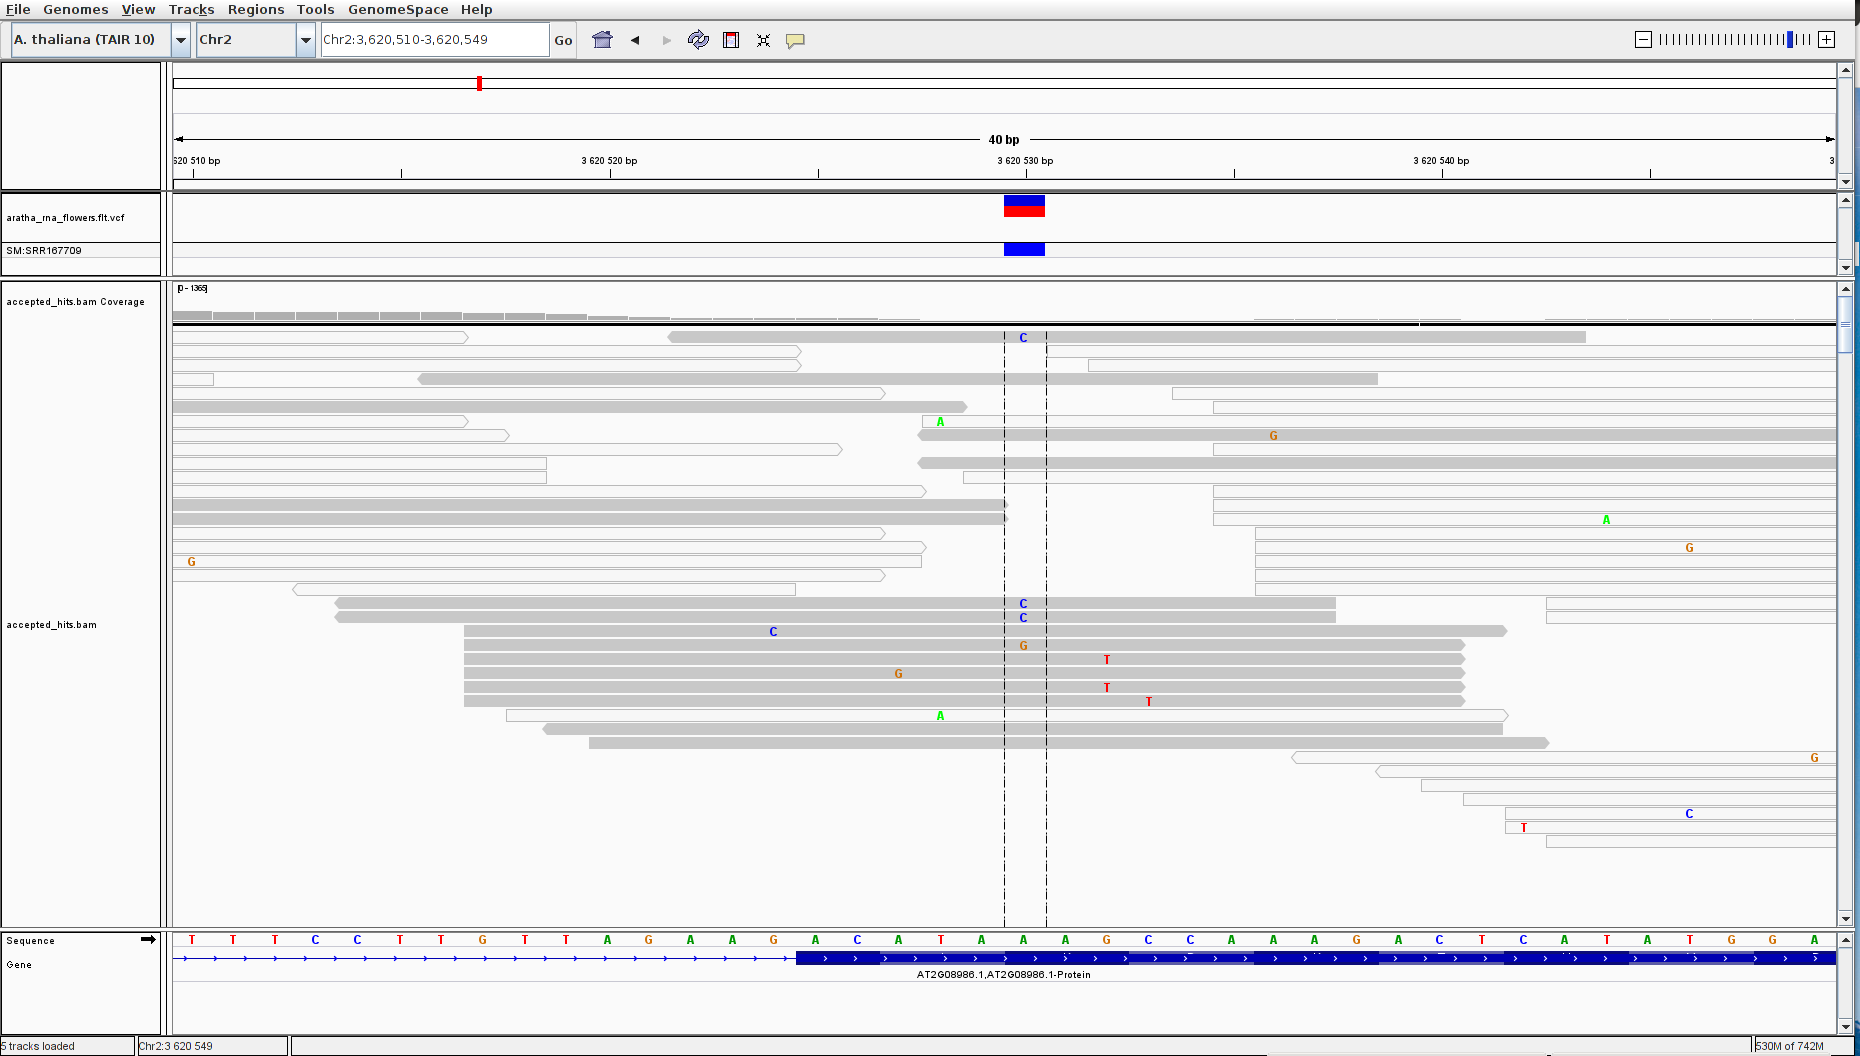Go forward with the right arrow icon
Screen dimensions: 1860x1056
click(667, 40)
